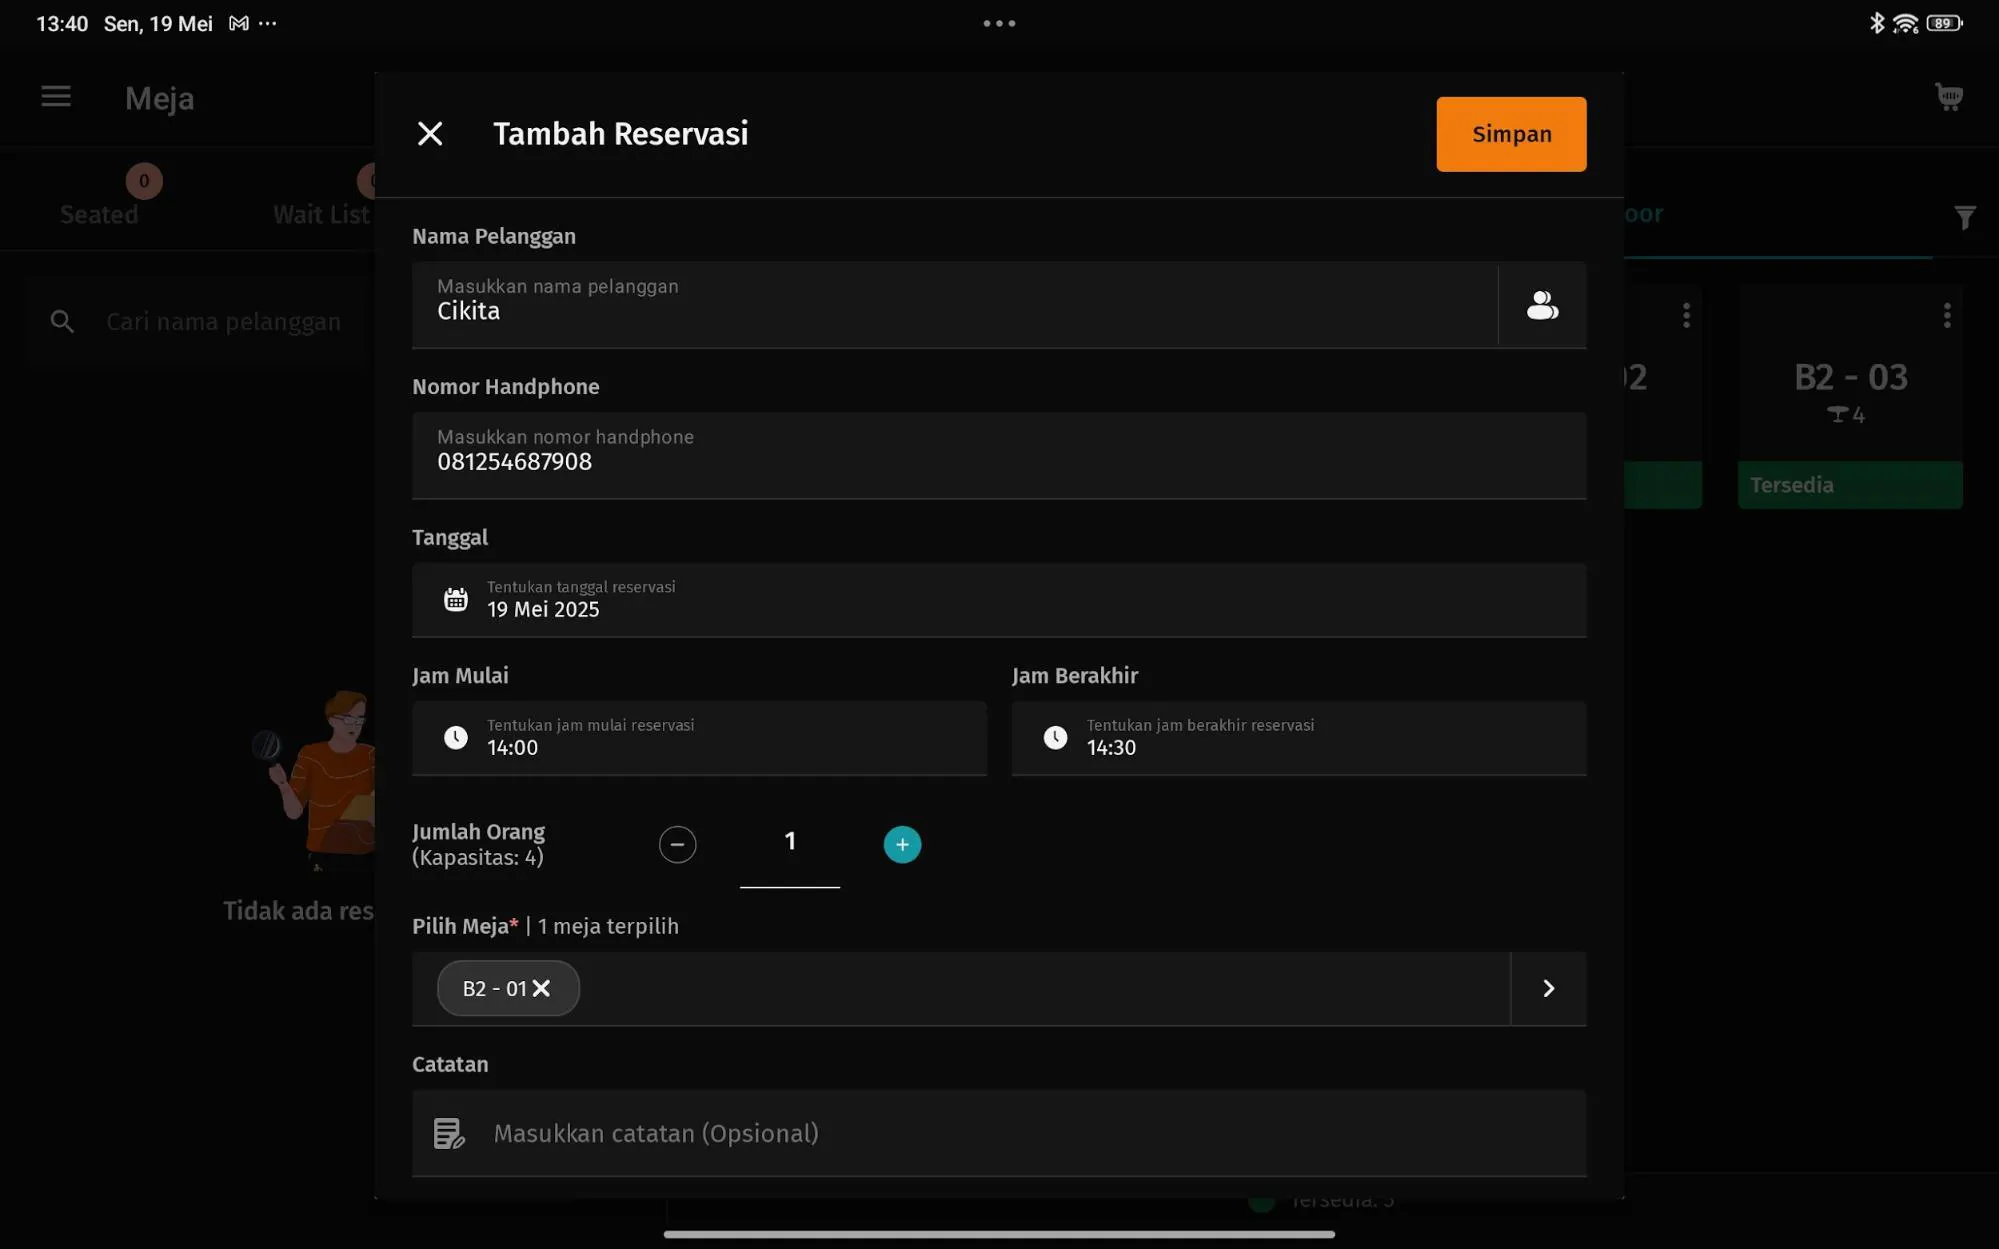Save the reservation with Simpan
Screen dimensions: 1999x1249
[x=1511, y=134]
